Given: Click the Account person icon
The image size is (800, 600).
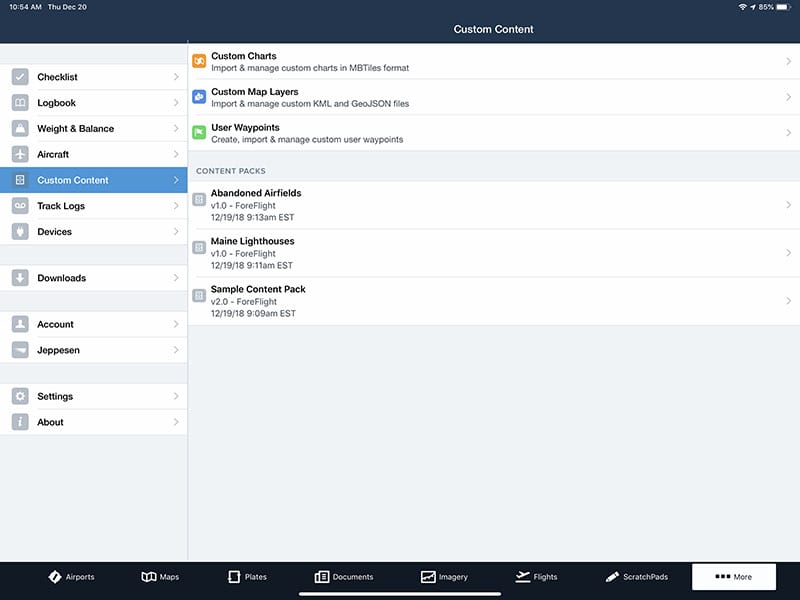Looking at the screenshot, I should pos(20,324).
